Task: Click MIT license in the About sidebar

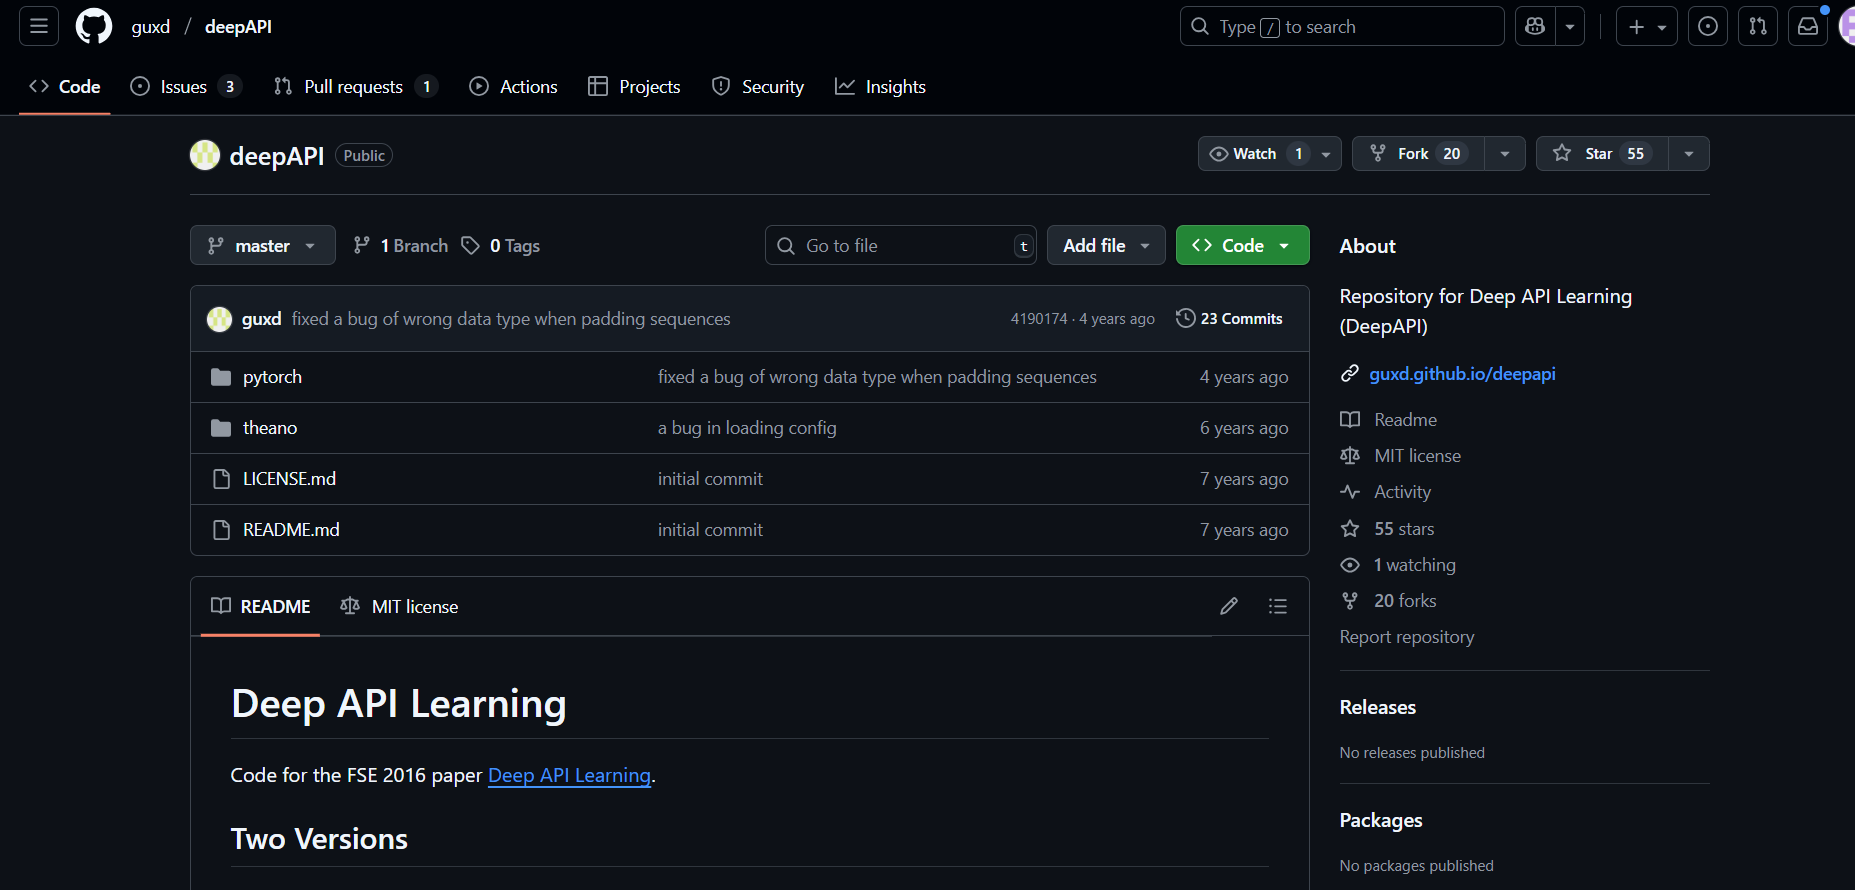Action: (x=1417, y=456)
